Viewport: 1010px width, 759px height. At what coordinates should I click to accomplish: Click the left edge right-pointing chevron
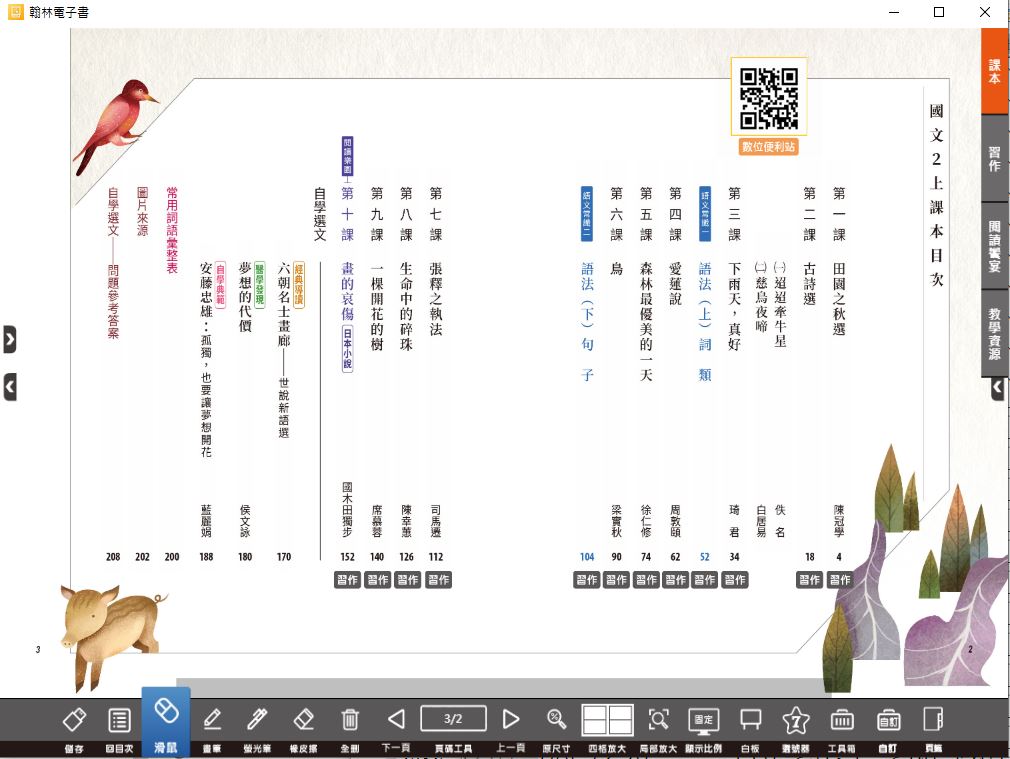(x=10, y=339)
